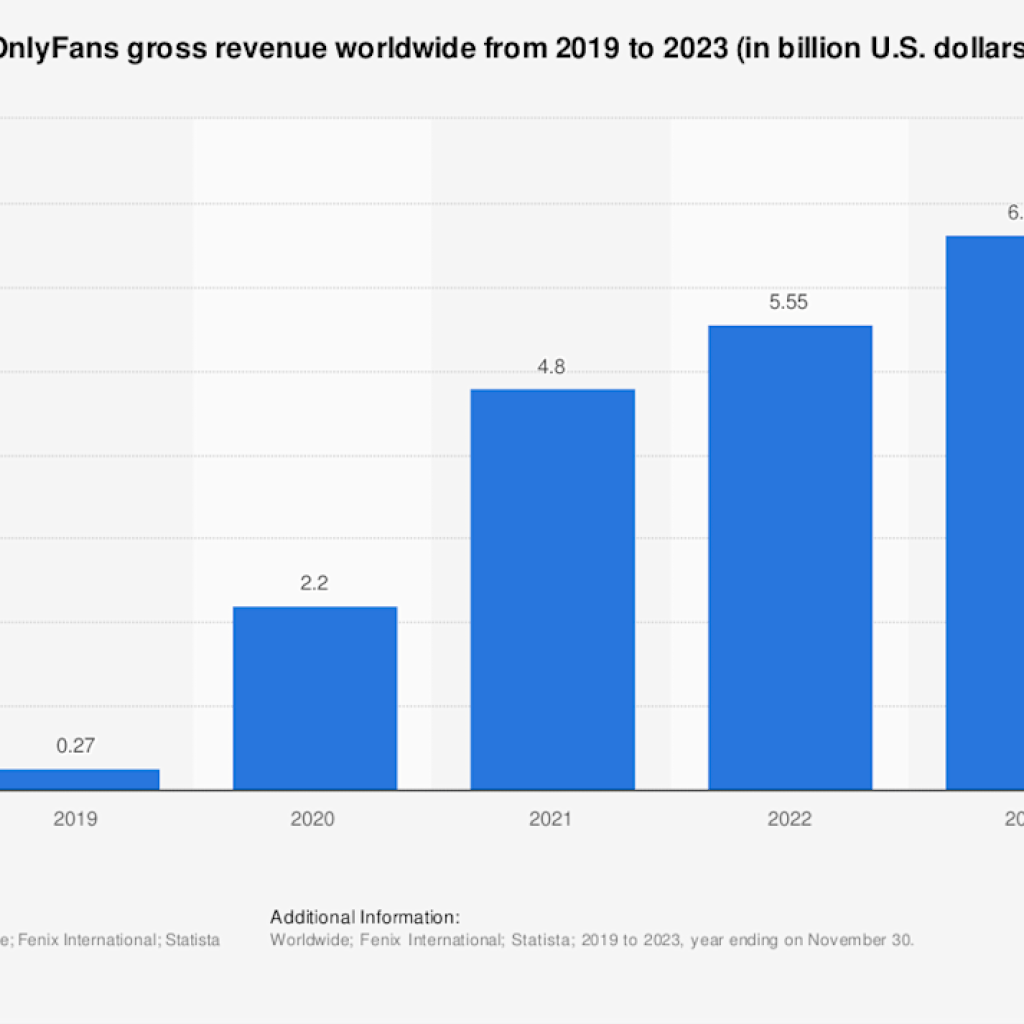Click the empty plot area above the 2019 bar
The height and width of the screenshot is (1024, 1024).
point(78,450)
